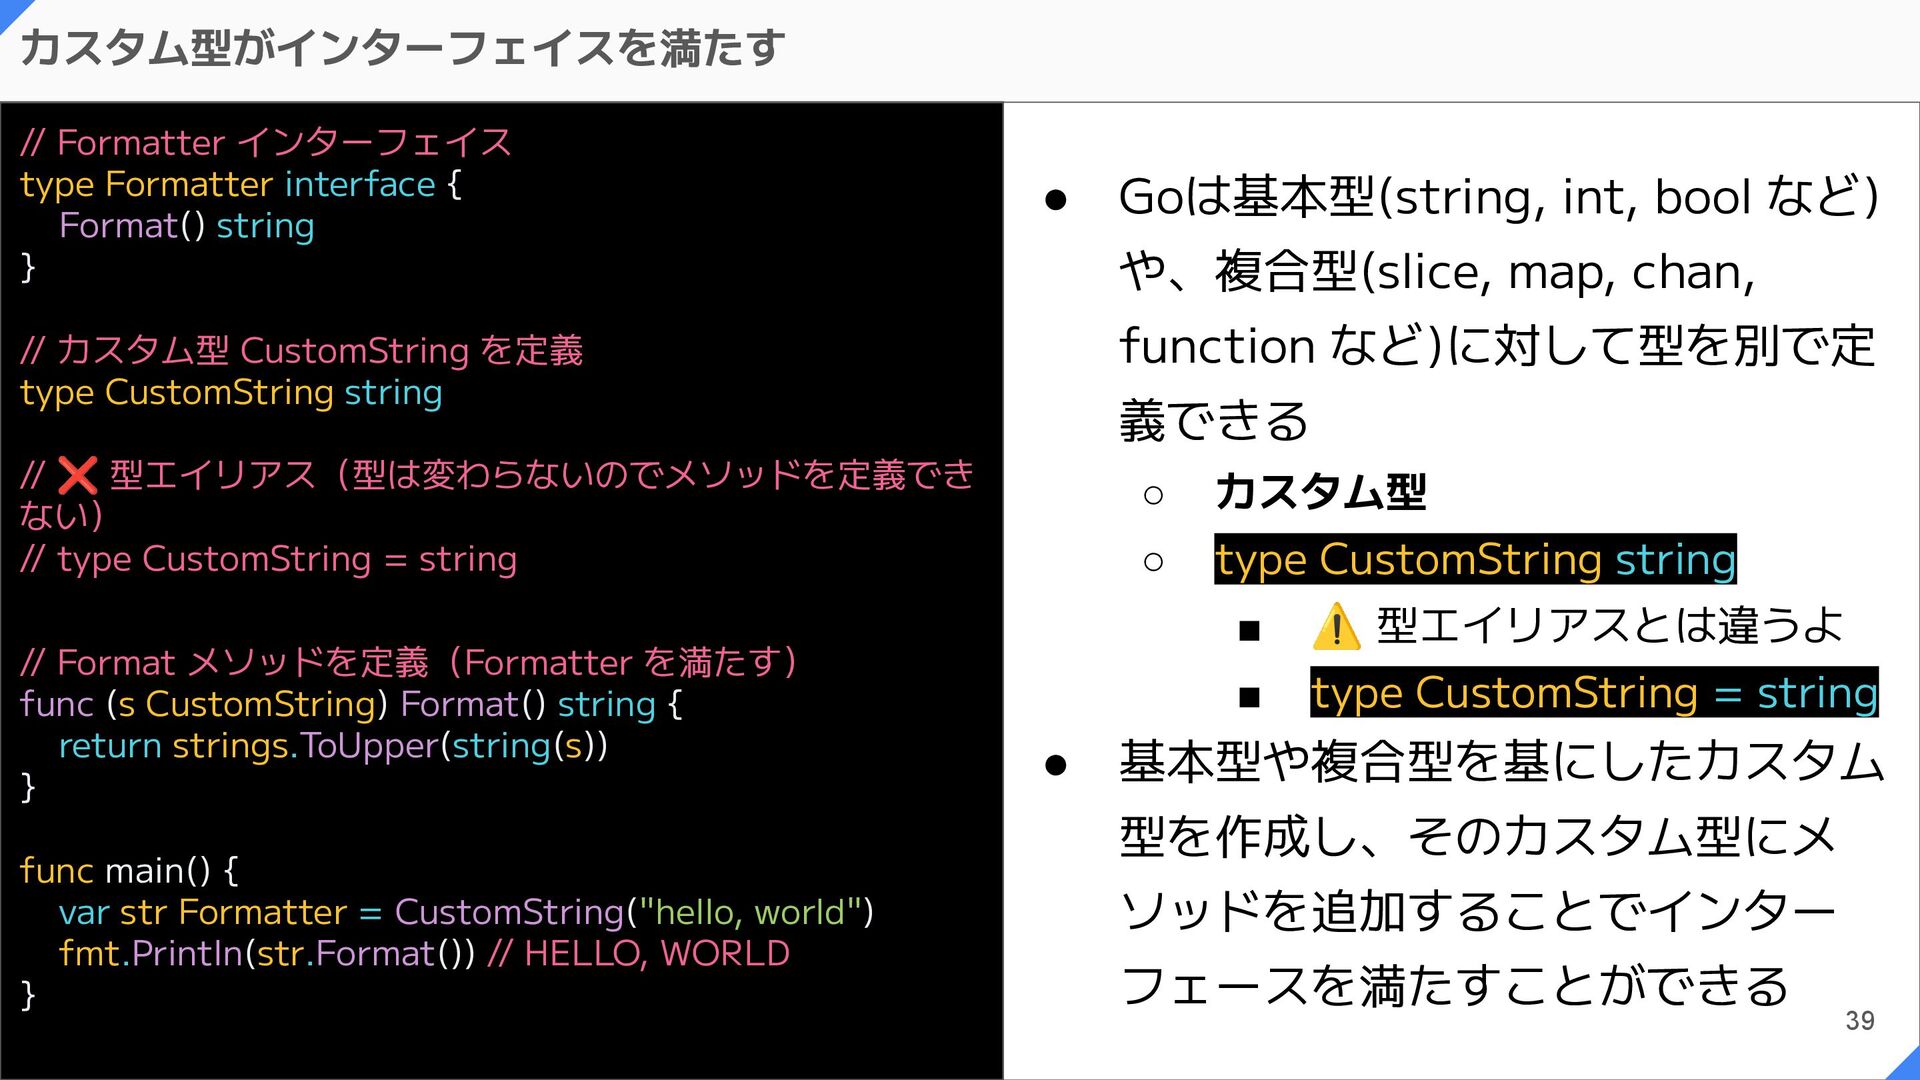Click the black code line type CustomString string
The width and height of the screenshot is (1920, 1080).
point(231,393)
